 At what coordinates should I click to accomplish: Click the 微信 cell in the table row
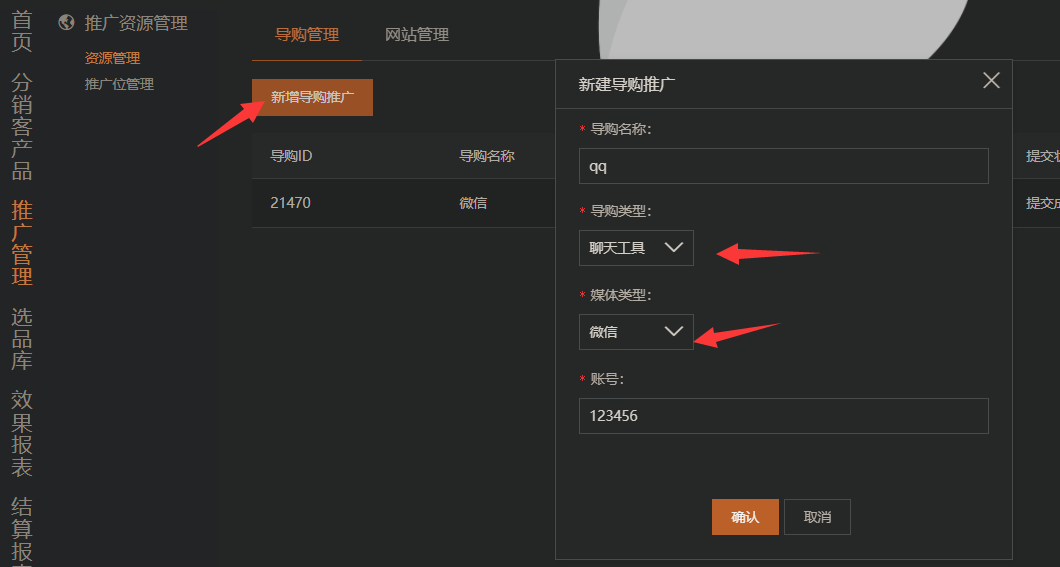click(x=473, y=203)
